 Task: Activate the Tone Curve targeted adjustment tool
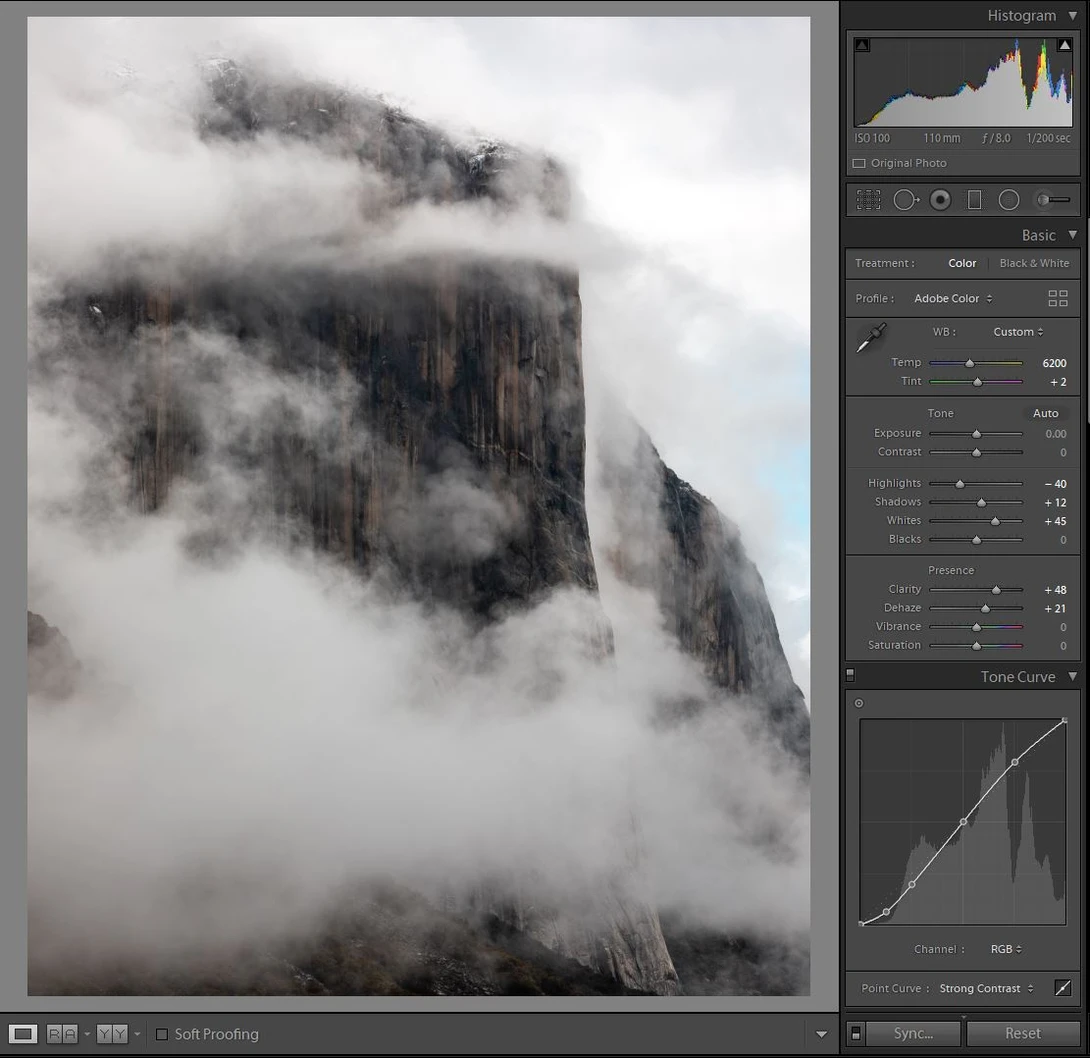tap(859, 703)
